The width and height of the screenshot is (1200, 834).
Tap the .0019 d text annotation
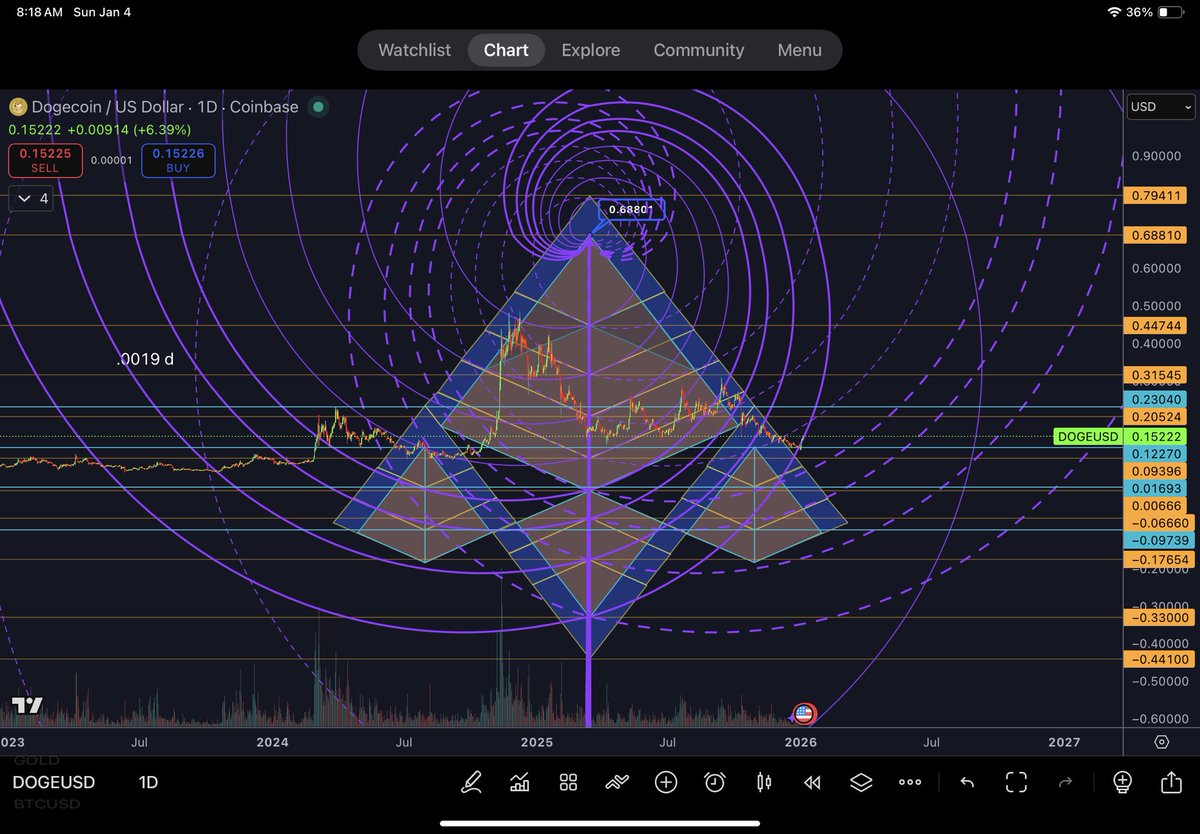point(146,358)
